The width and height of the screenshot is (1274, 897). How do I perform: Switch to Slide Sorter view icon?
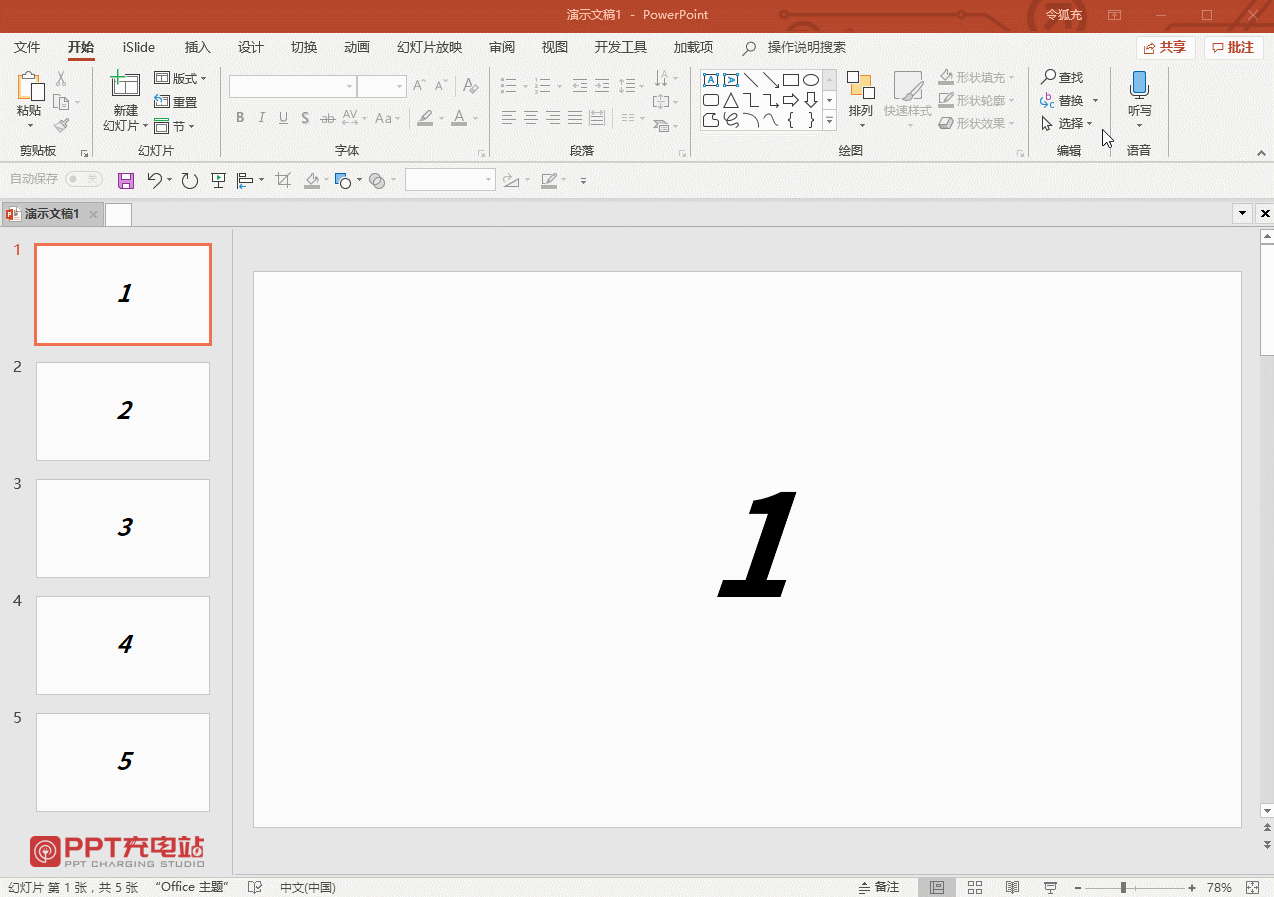pos(975,887)
